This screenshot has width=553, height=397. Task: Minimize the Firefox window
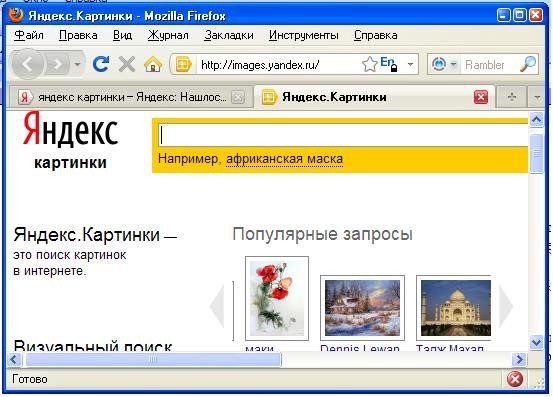click(504, 16)
